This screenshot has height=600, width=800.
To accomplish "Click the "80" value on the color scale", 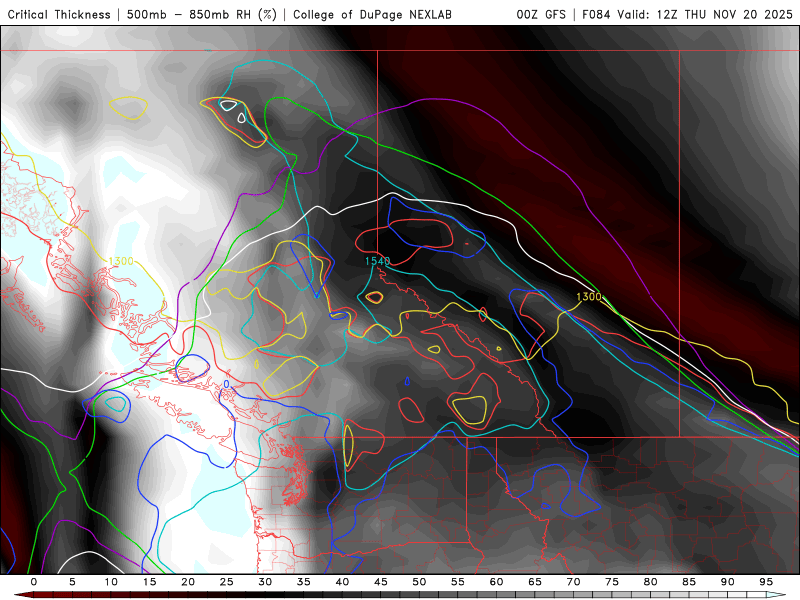I will click(x=651, y=582).
